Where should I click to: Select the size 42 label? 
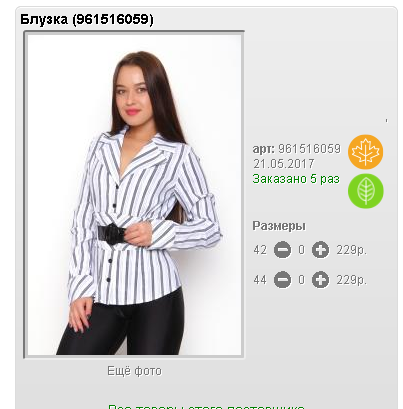pos(260,250)
